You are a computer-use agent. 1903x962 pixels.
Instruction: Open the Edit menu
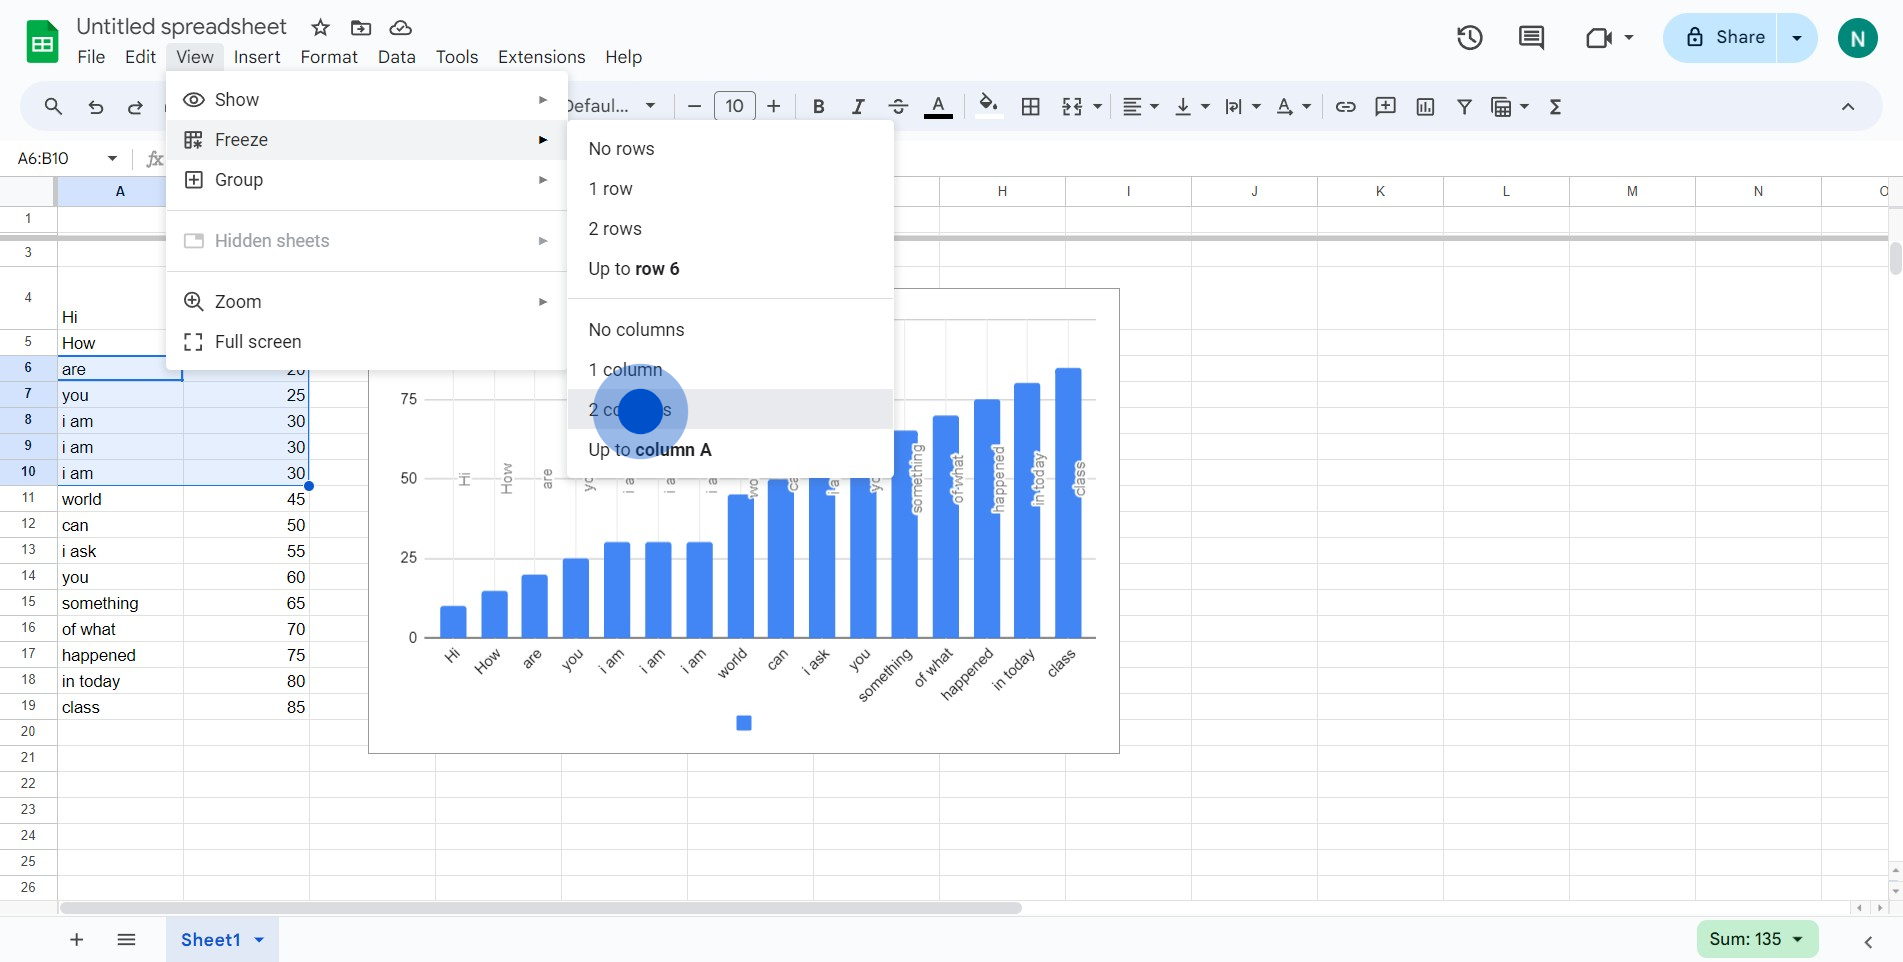140,57
